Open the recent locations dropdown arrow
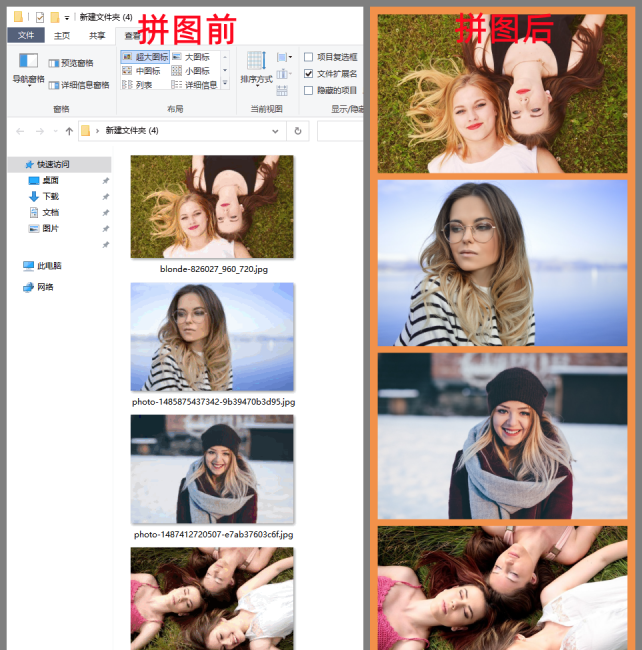The height and width of the screenshot is (650, 642). pyautogui.click(x=56, y=131)
